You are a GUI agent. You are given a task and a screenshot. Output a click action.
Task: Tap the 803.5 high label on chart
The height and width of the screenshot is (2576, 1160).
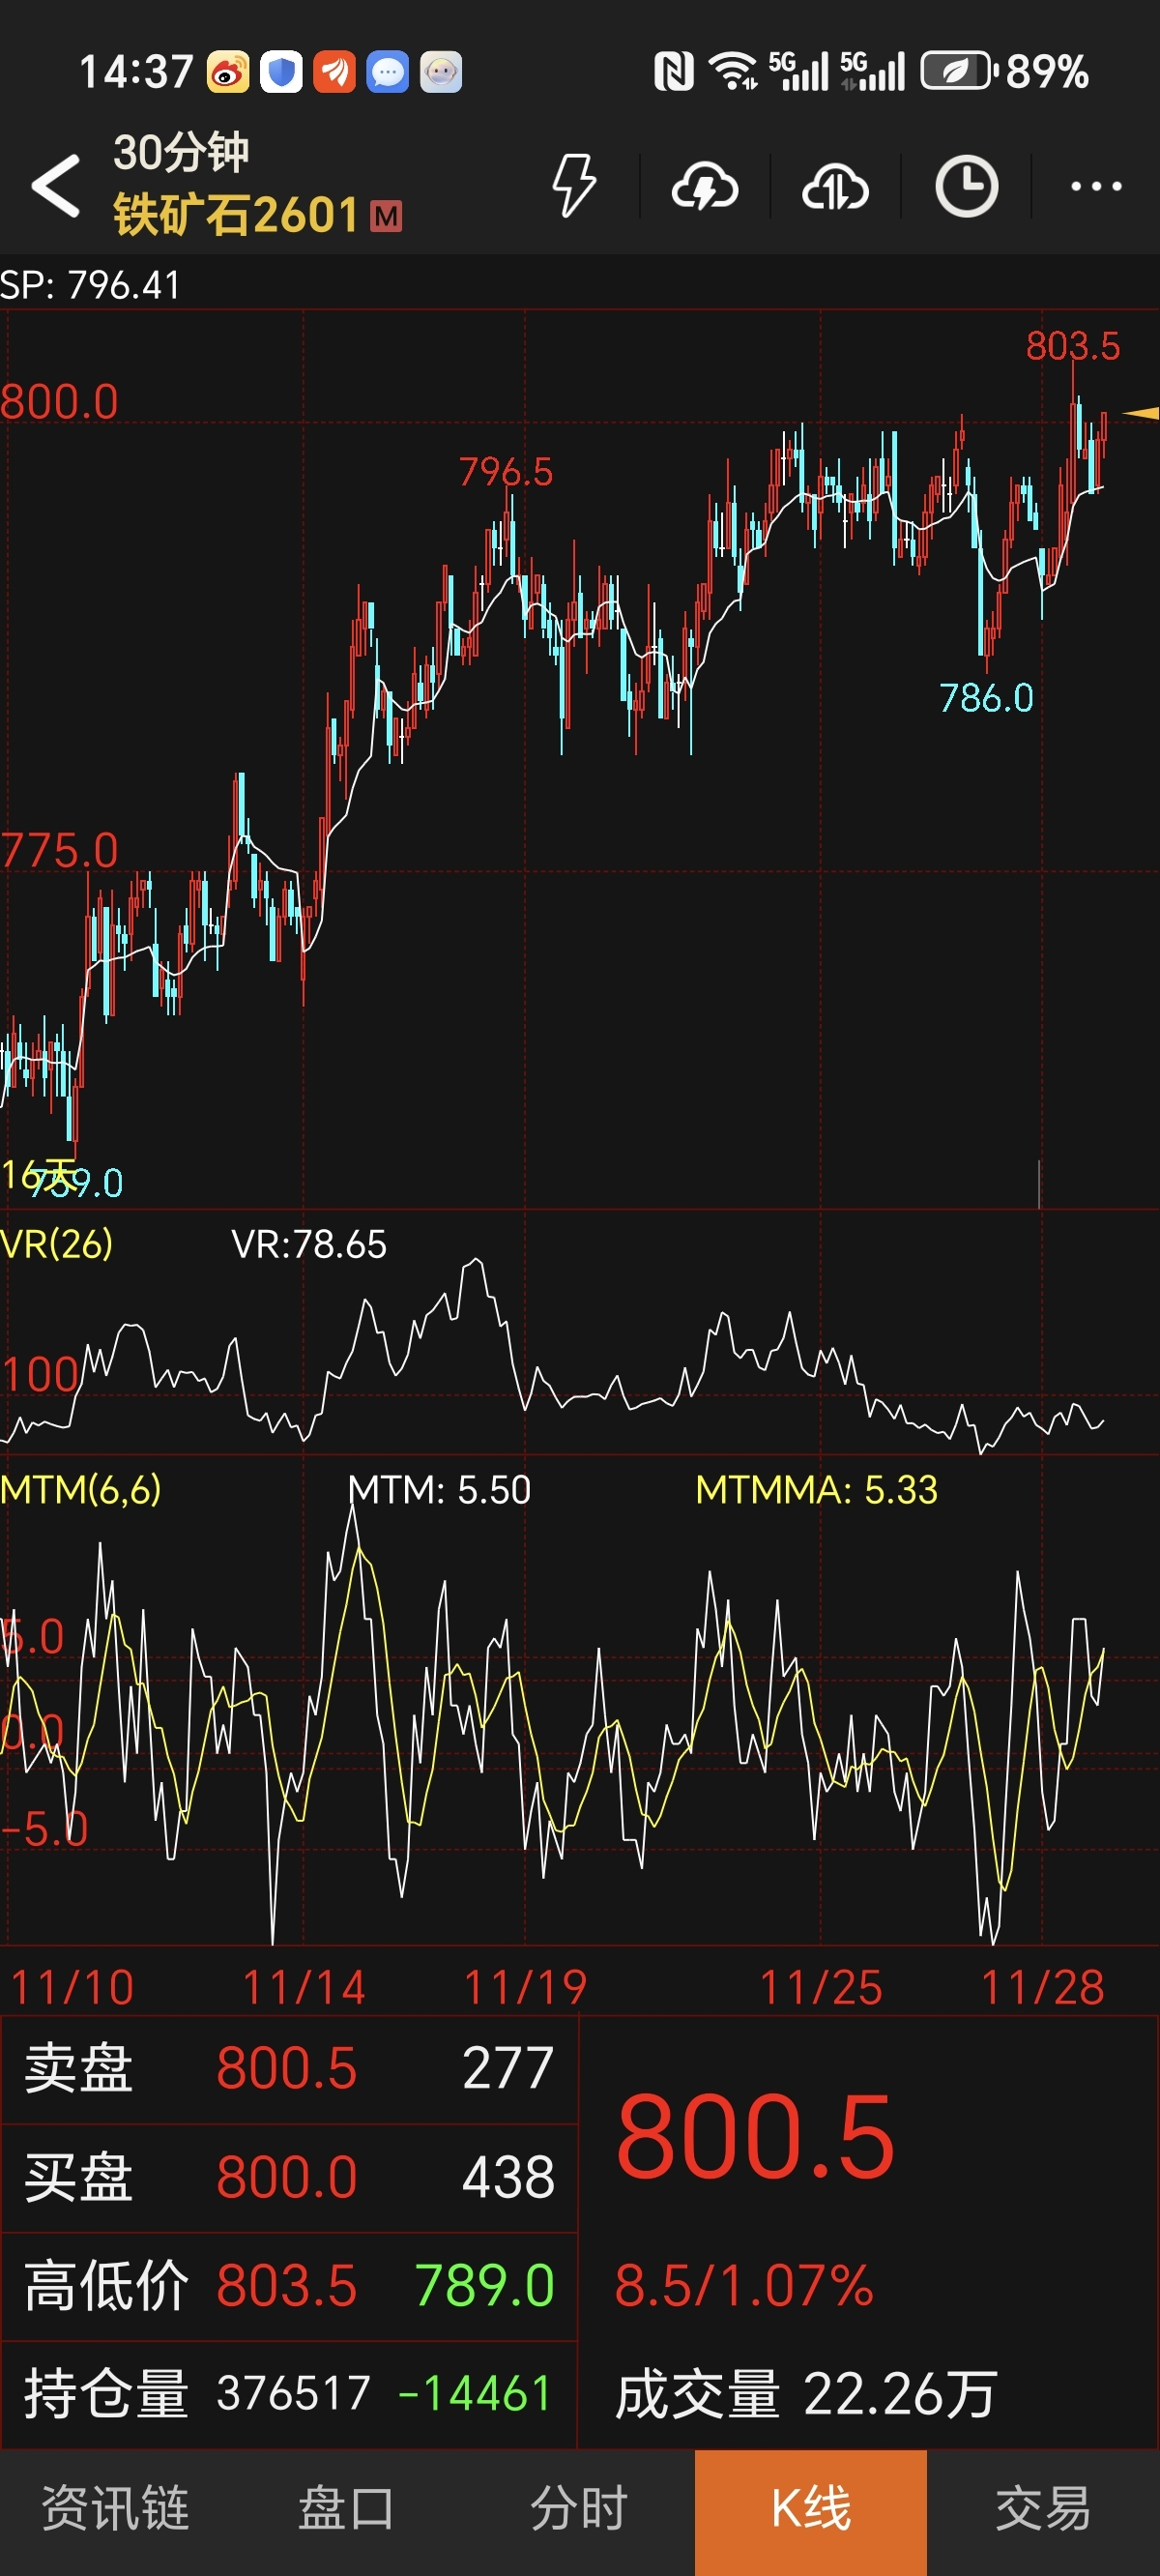(1073, 346)
